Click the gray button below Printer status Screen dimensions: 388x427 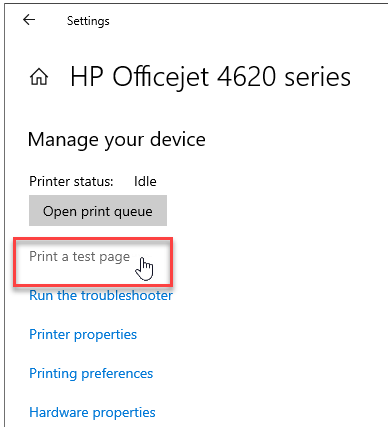[x=98, y=211]
